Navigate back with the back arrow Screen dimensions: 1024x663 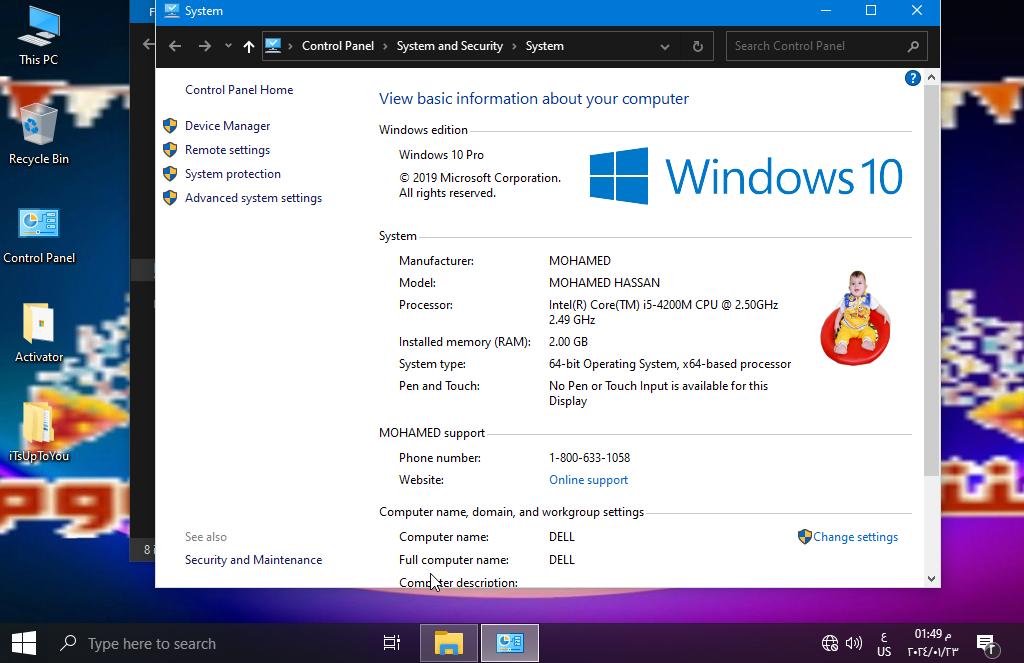pos(174,46)
